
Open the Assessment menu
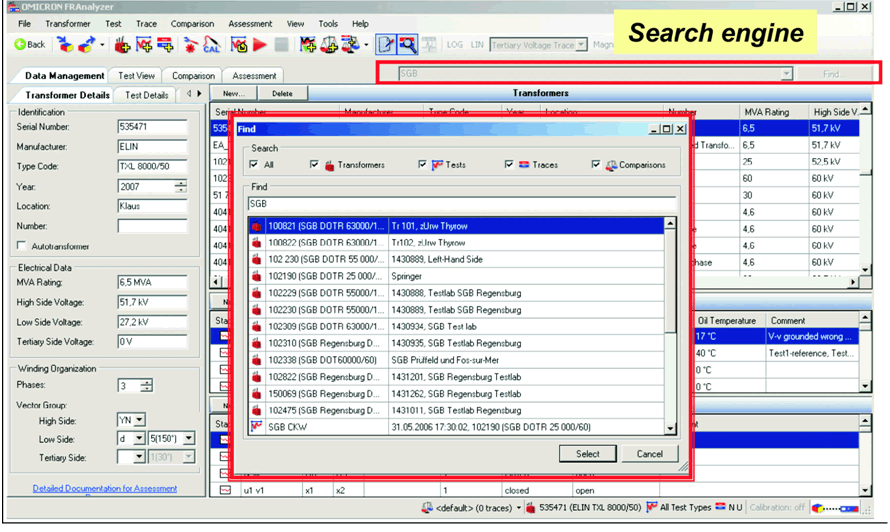[250, 24]
